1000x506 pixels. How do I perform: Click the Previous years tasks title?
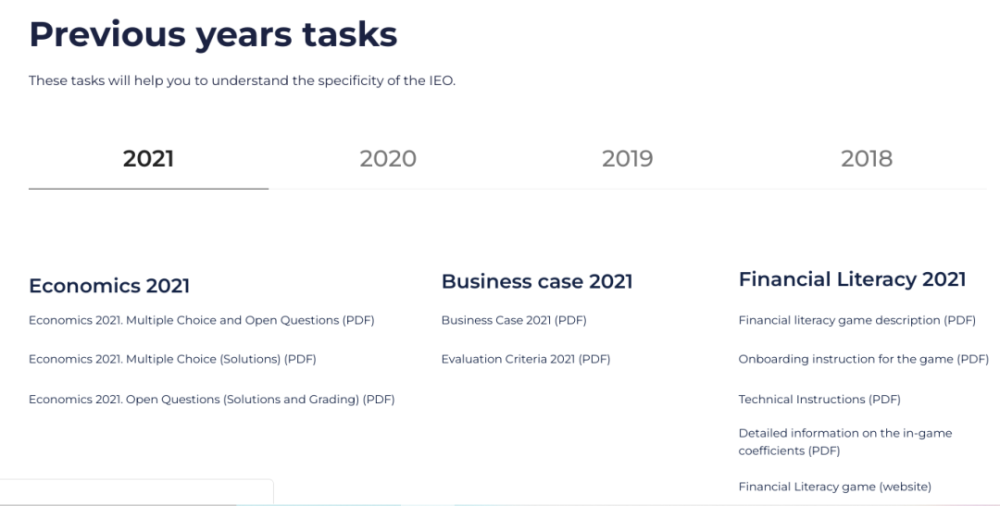coord(213,34)
